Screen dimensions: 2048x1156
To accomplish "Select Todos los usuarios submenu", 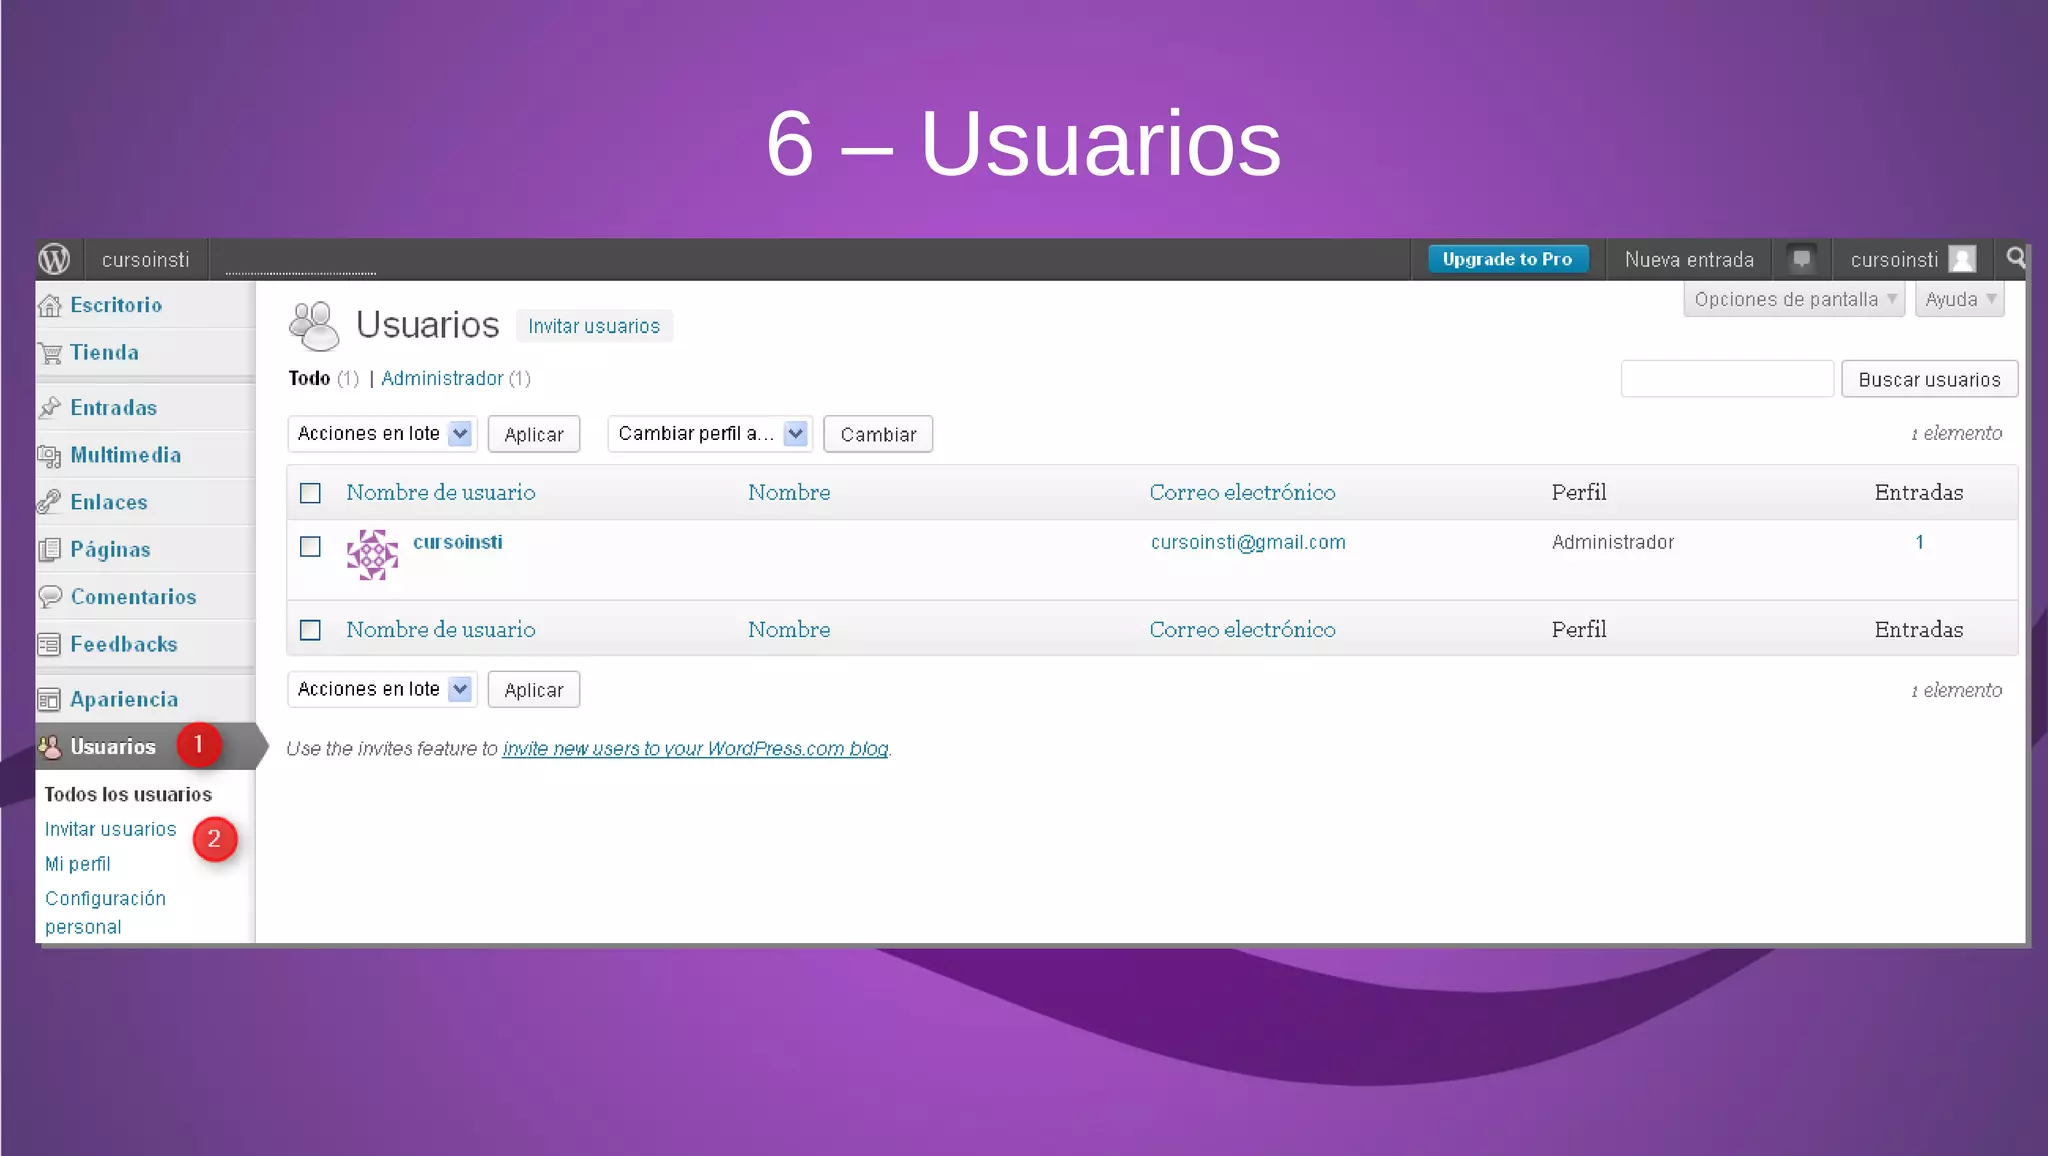I will click(128, 794).
